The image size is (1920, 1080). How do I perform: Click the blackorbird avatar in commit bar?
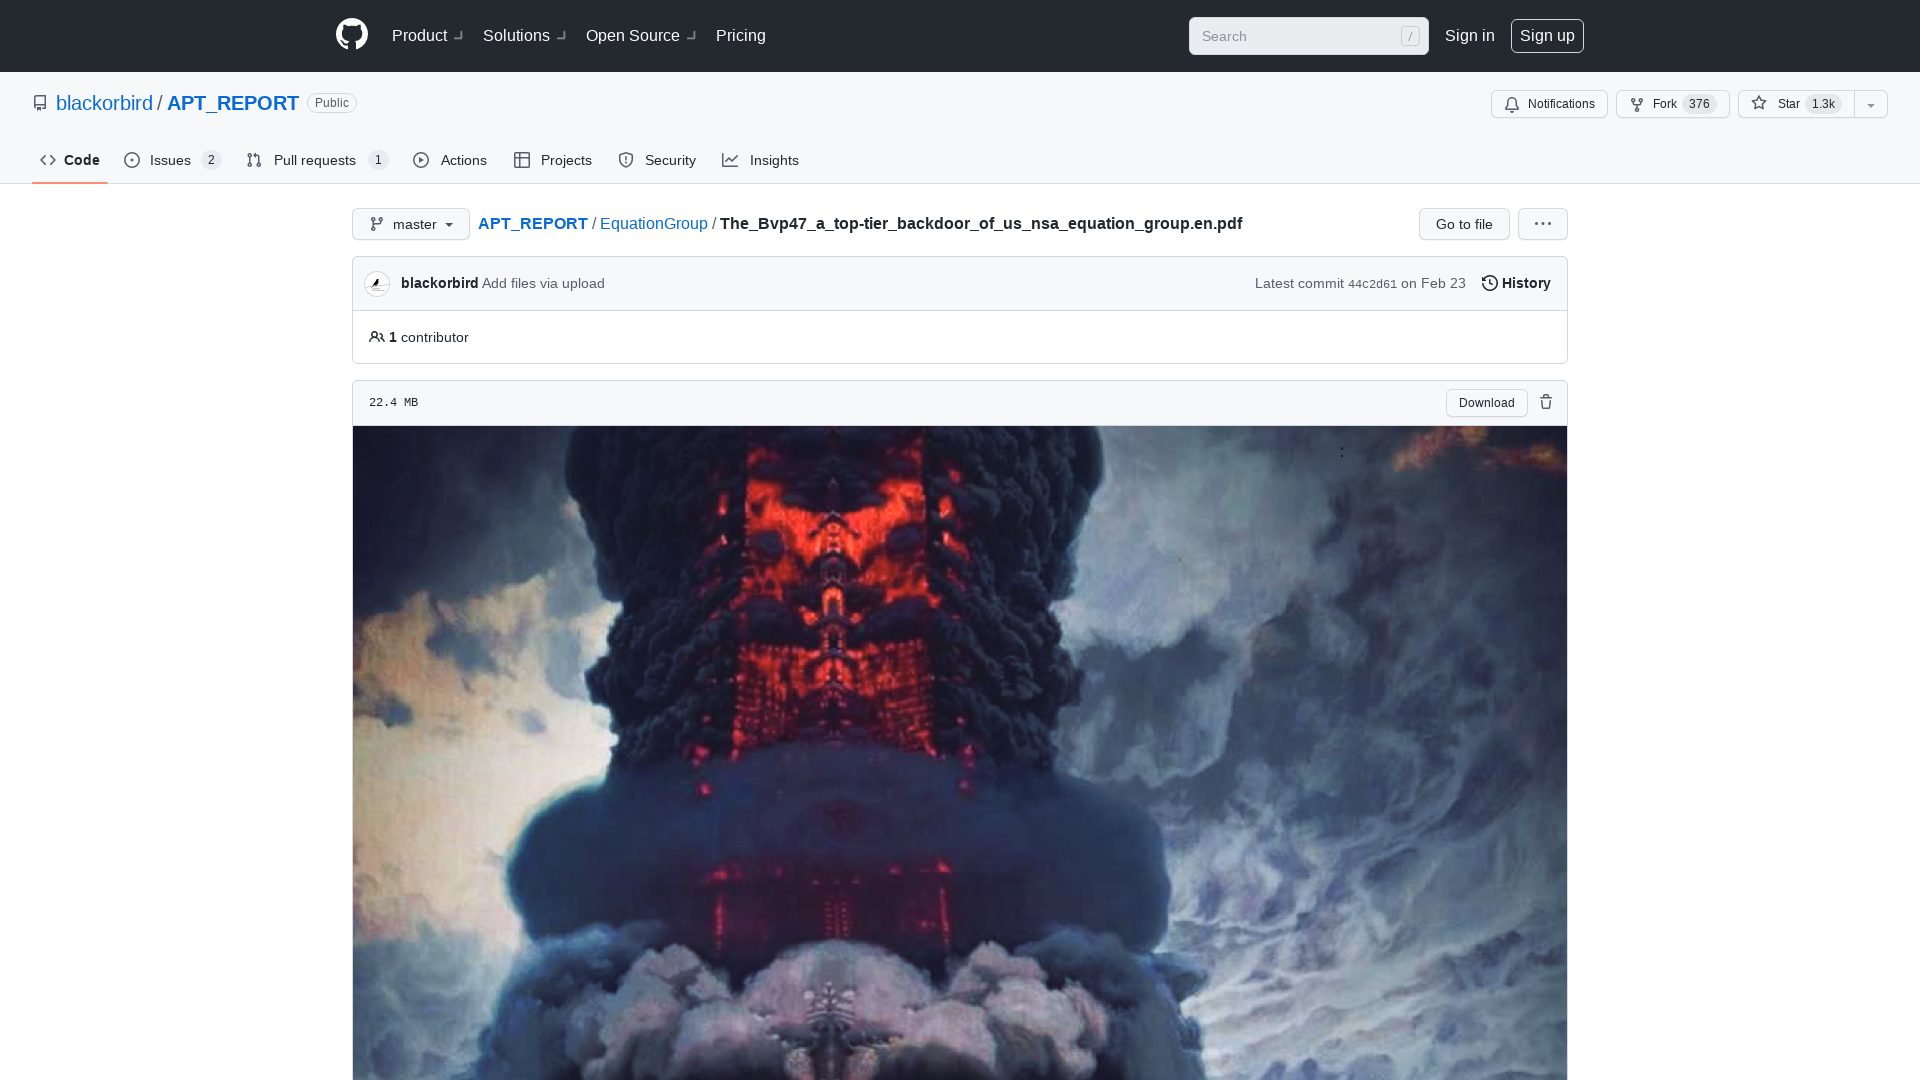377,284
